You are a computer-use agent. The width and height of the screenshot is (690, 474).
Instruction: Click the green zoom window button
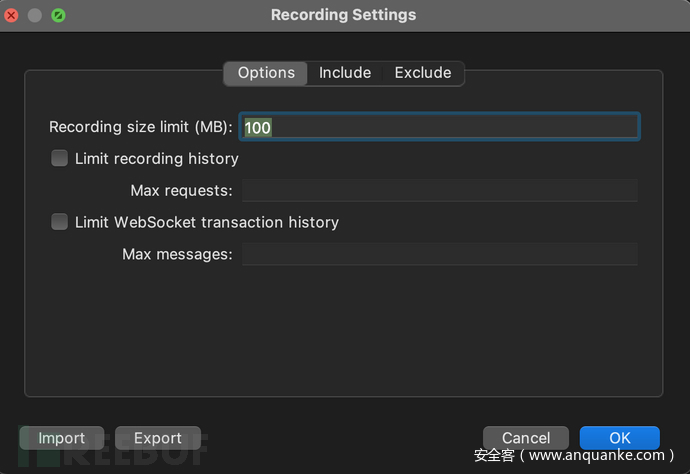58,15
